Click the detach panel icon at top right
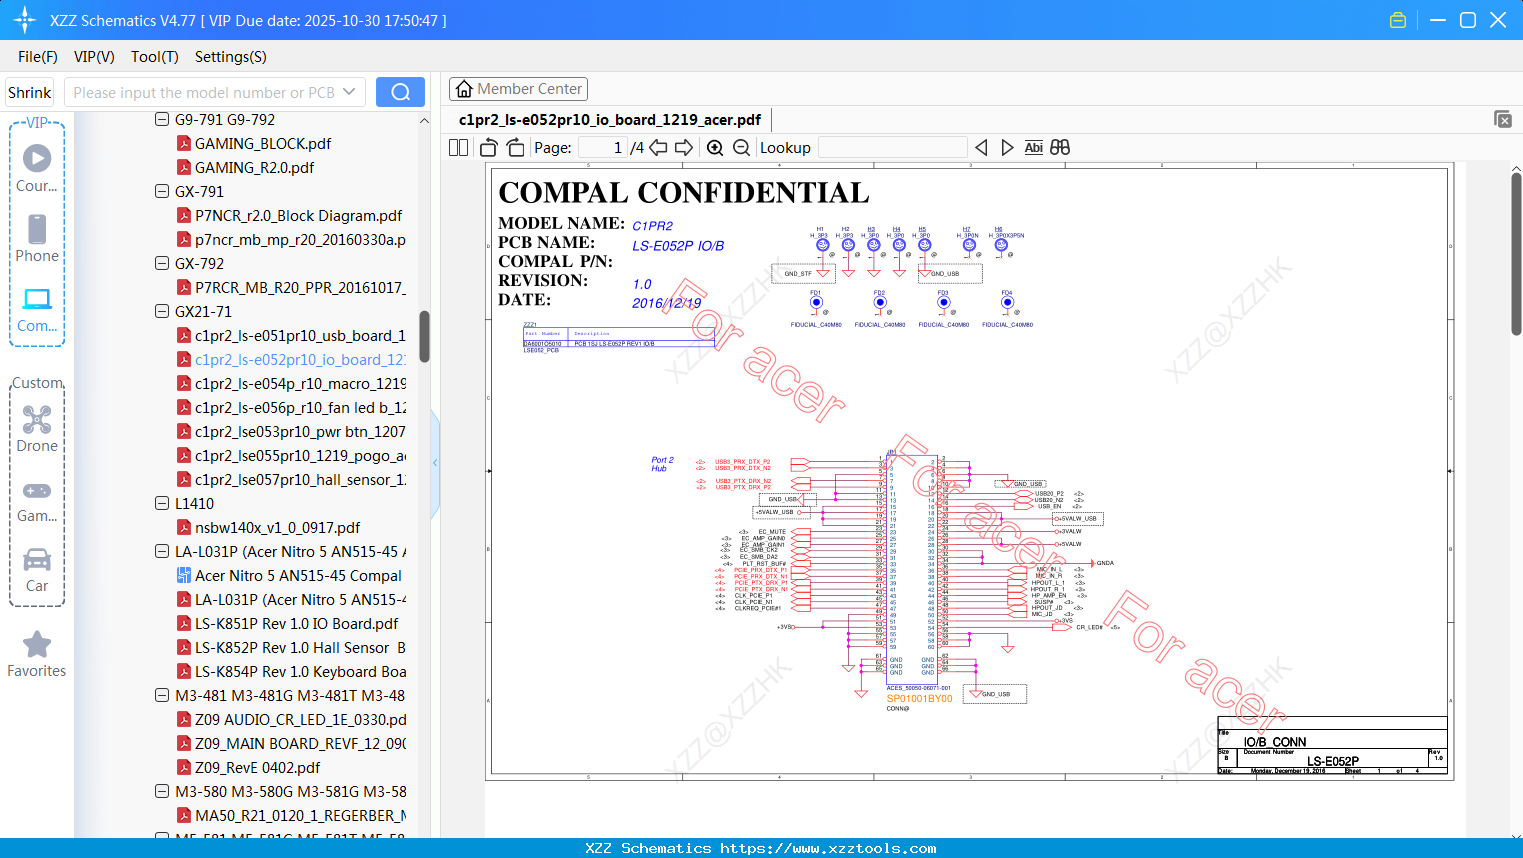The width and height of the screenshot is (1523, 858). (1503, 119)
